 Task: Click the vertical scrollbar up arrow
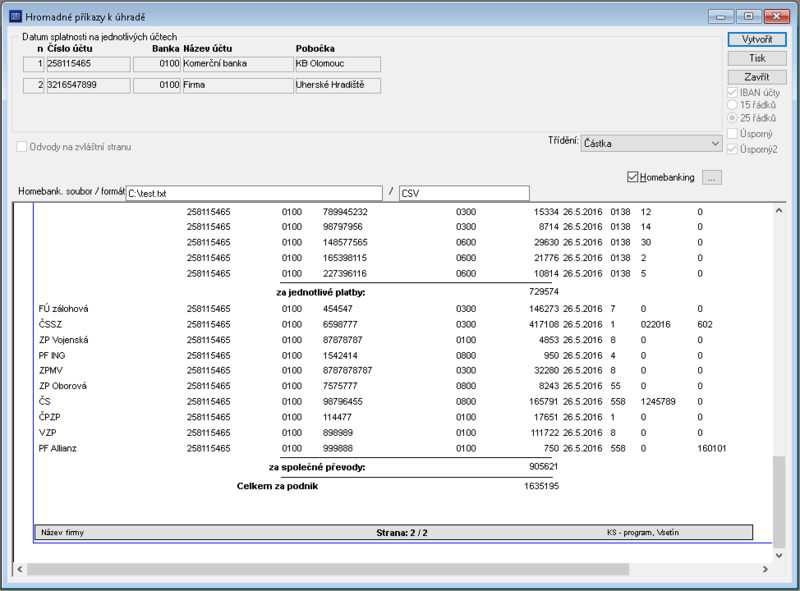click(779, 210)
